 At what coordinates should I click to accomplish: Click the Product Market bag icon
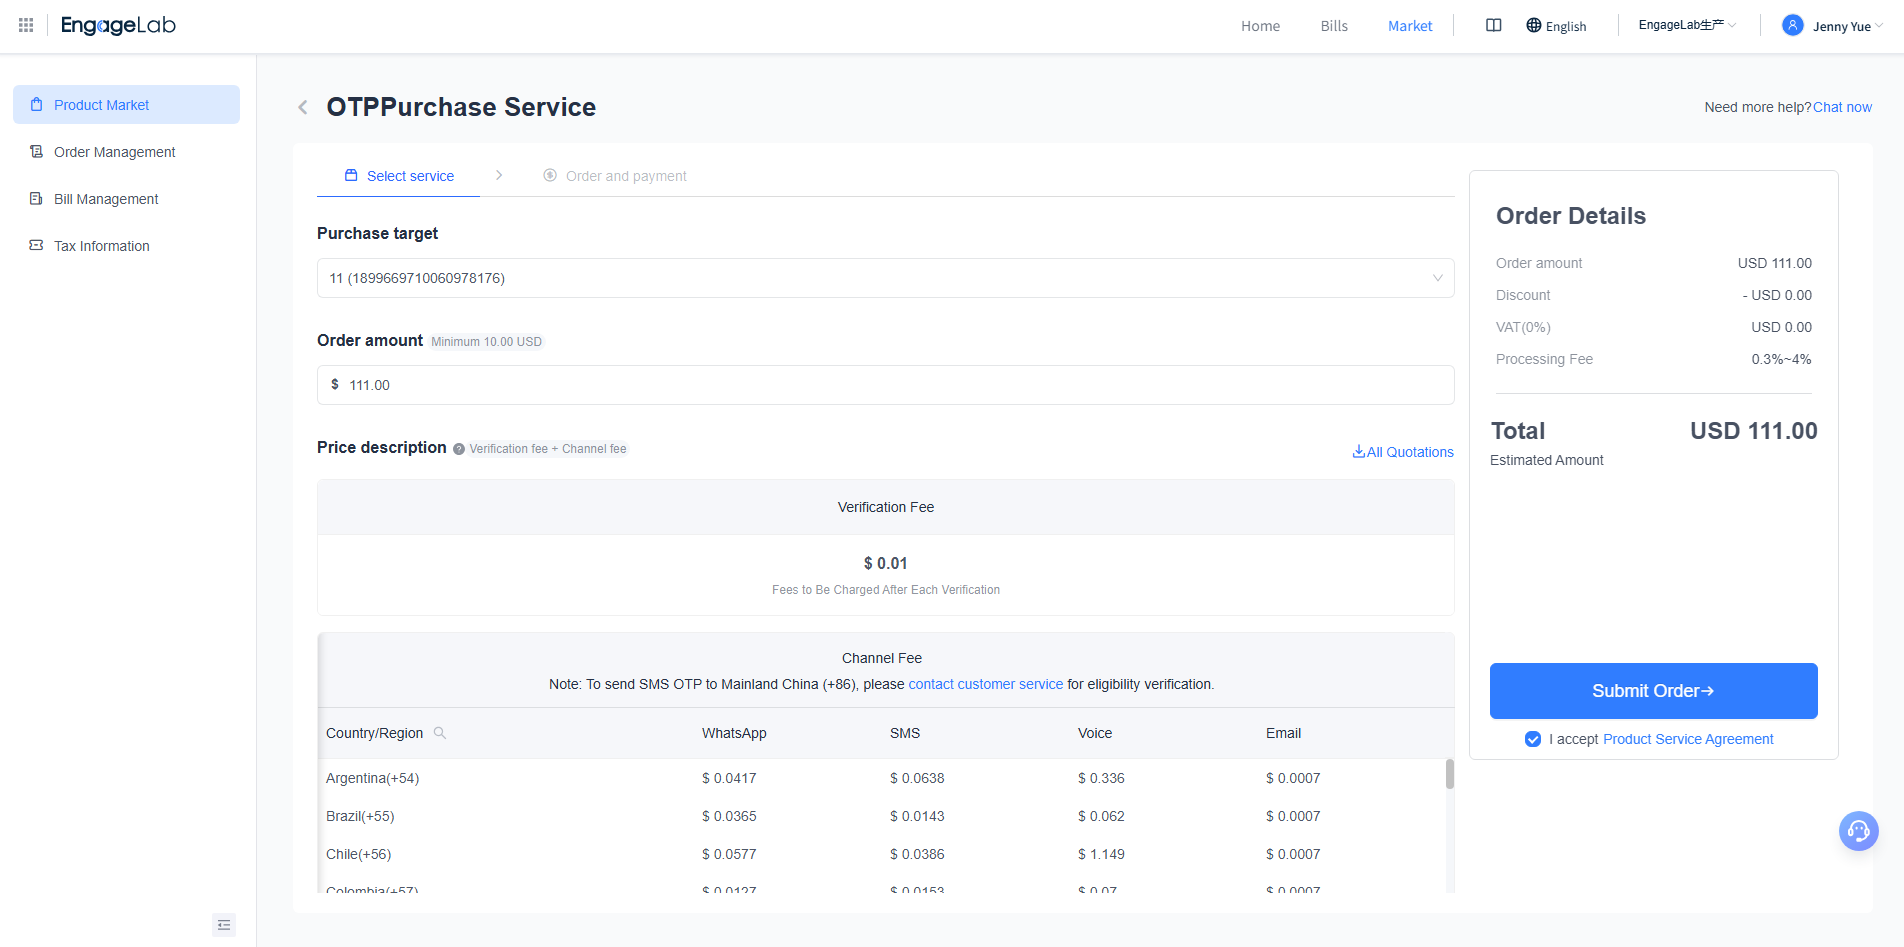37,104
